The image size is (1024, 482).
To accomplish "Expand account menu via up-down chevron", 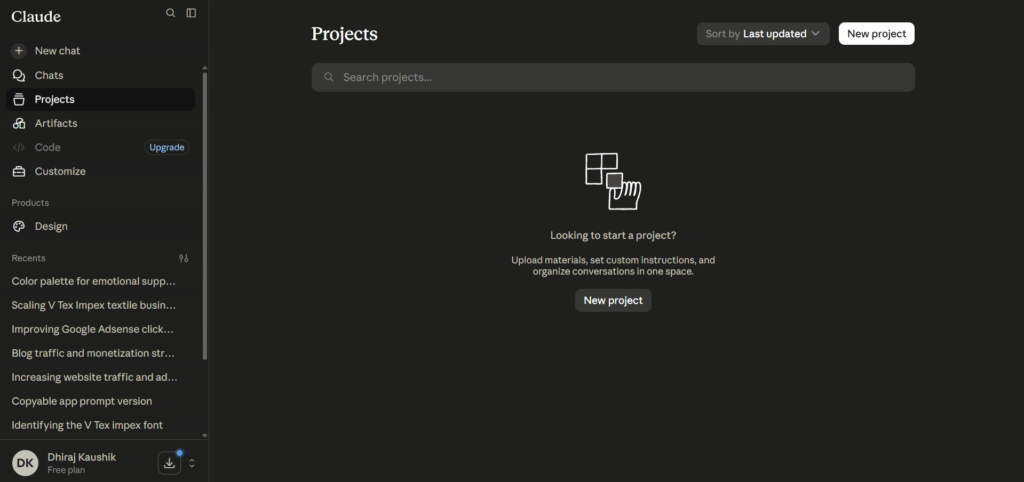I will click(x=192, y=463).
